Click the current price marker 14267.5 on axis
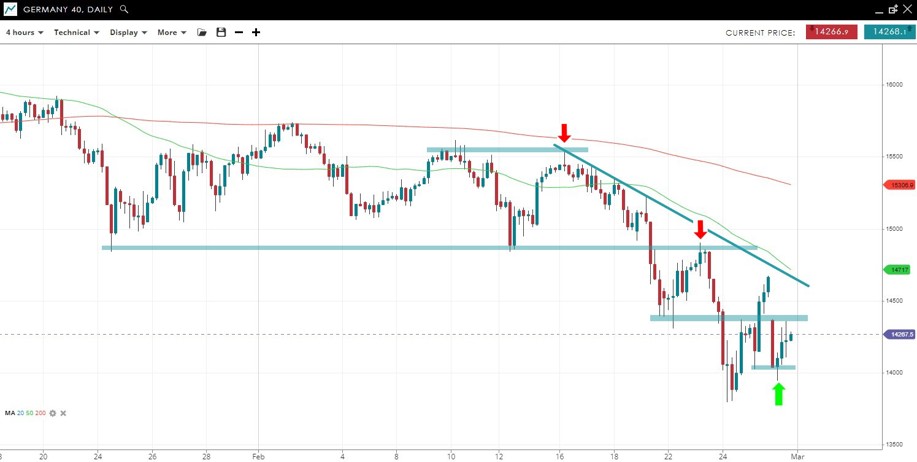 tap(900, 335)
